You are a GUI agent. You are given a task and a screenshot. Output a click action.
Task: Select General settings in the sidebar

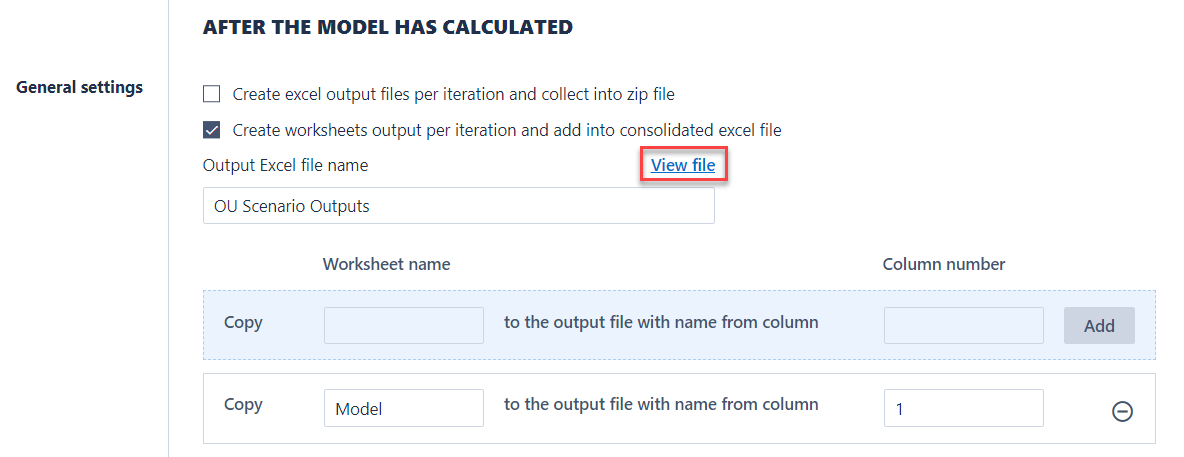(x=79, y=87)
